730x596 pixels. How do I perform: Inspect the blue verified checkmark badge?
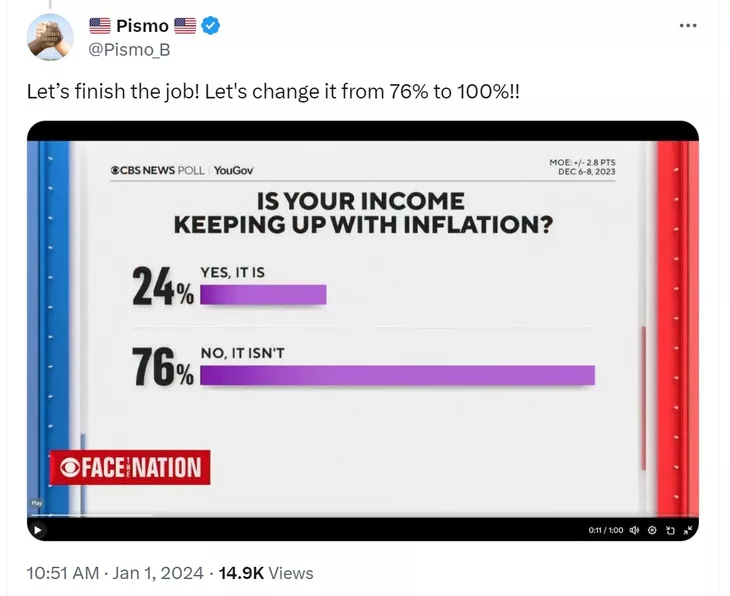[x=210, y=26]
